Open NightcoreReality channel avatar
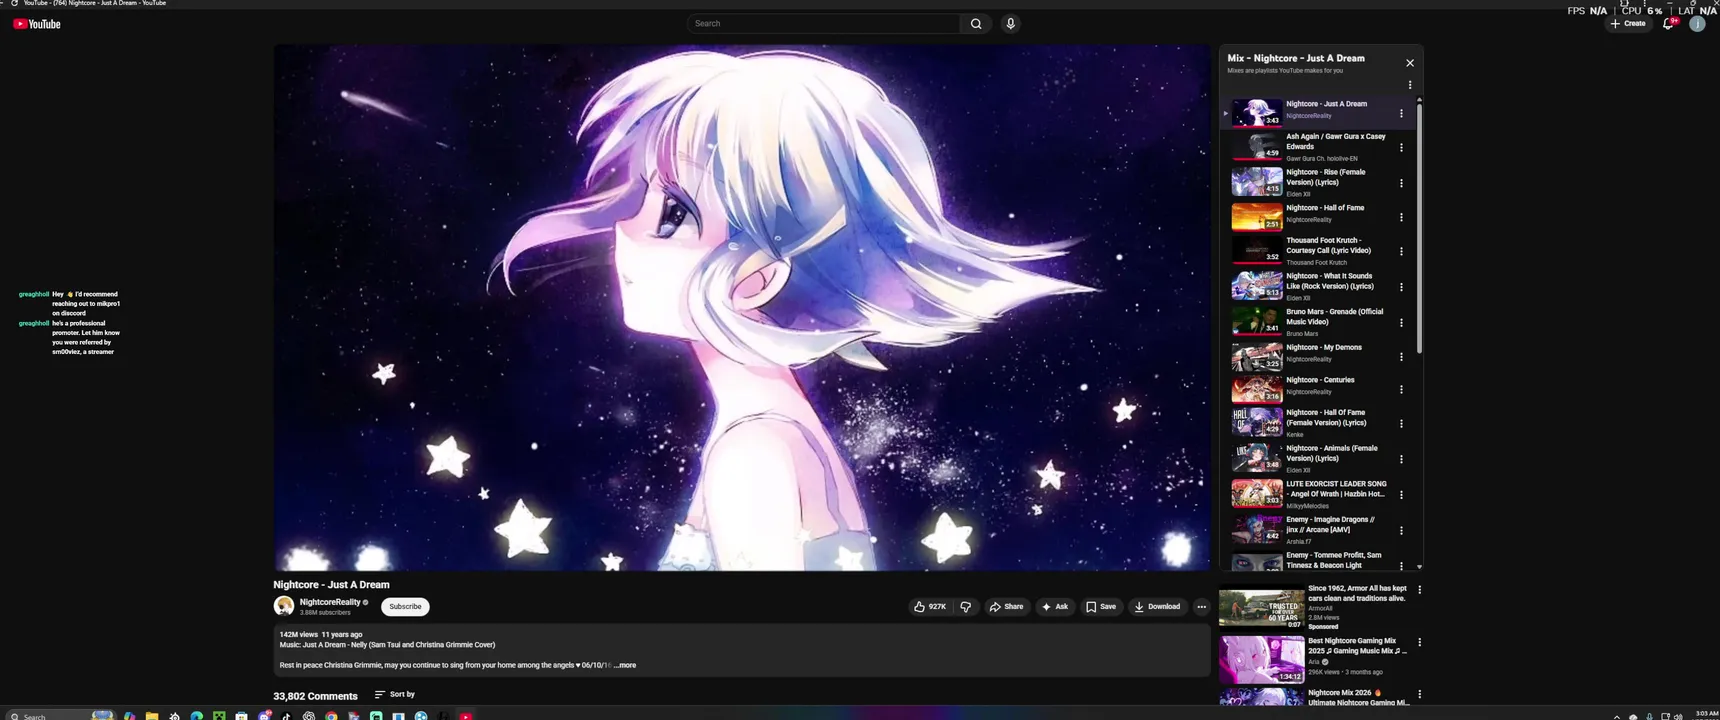This screenshot has height=720, width=1720. pos(284,606)
